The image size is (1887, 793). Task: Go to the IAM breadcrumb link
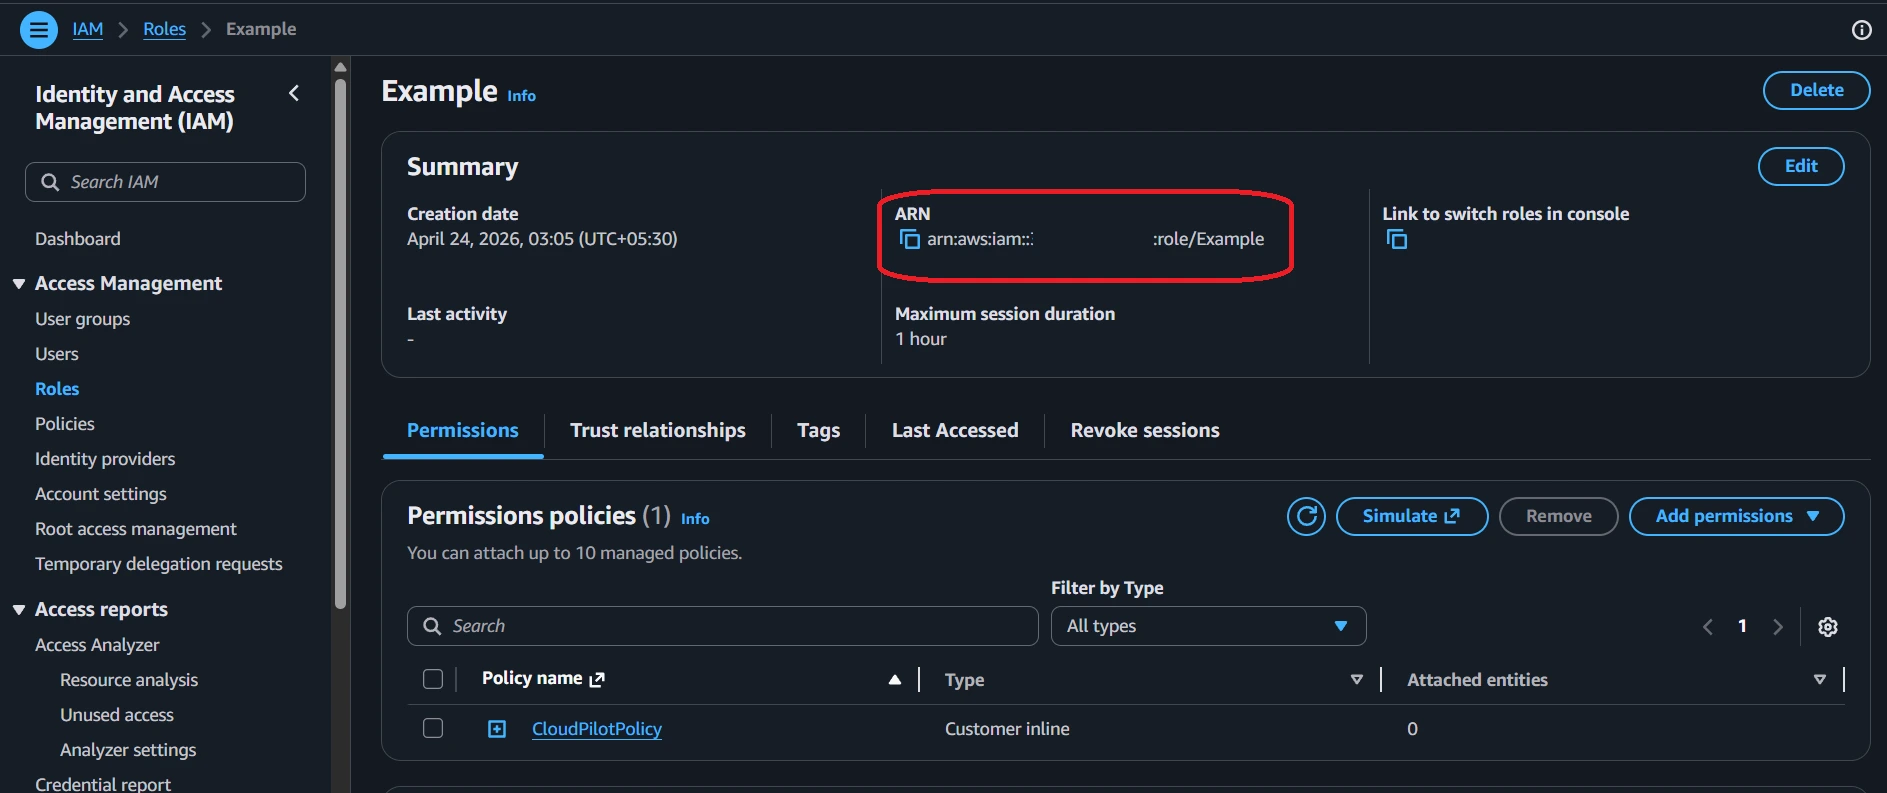(88, 29)
